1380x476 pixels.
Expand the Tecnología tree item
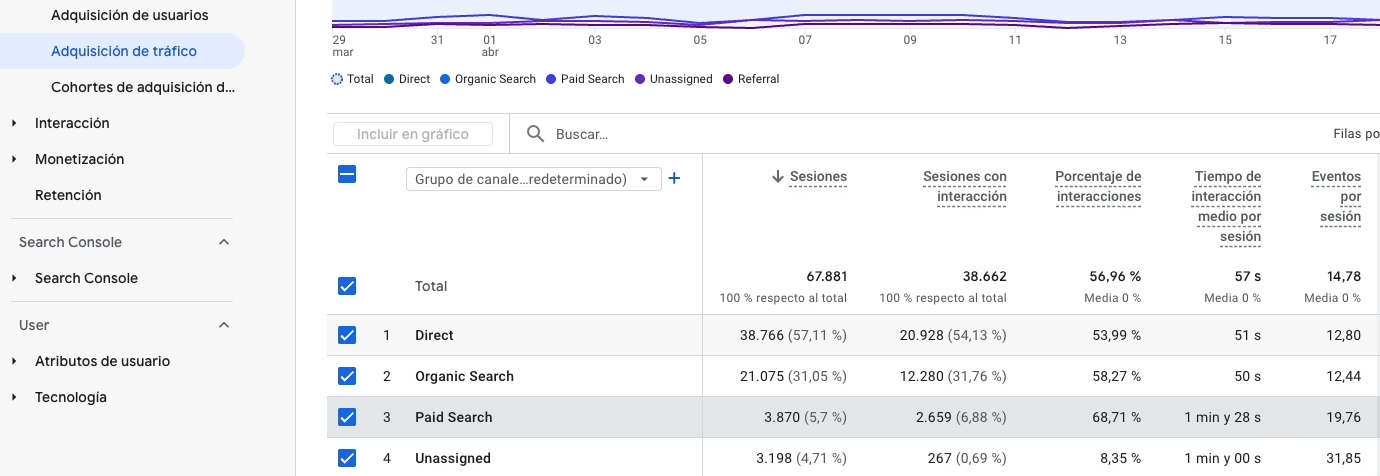pos(15,397)
